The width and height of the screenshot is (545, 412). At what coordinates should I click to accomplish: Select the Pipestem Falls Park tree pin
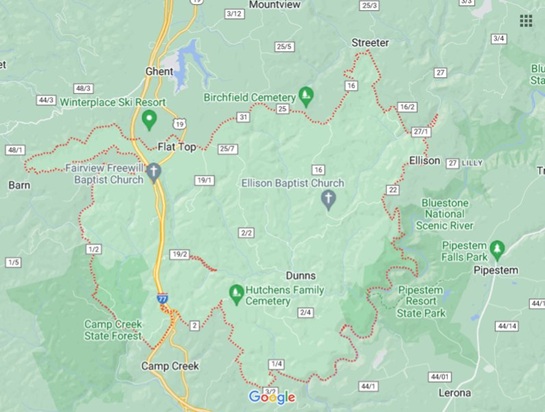click(x=497, y=251)
